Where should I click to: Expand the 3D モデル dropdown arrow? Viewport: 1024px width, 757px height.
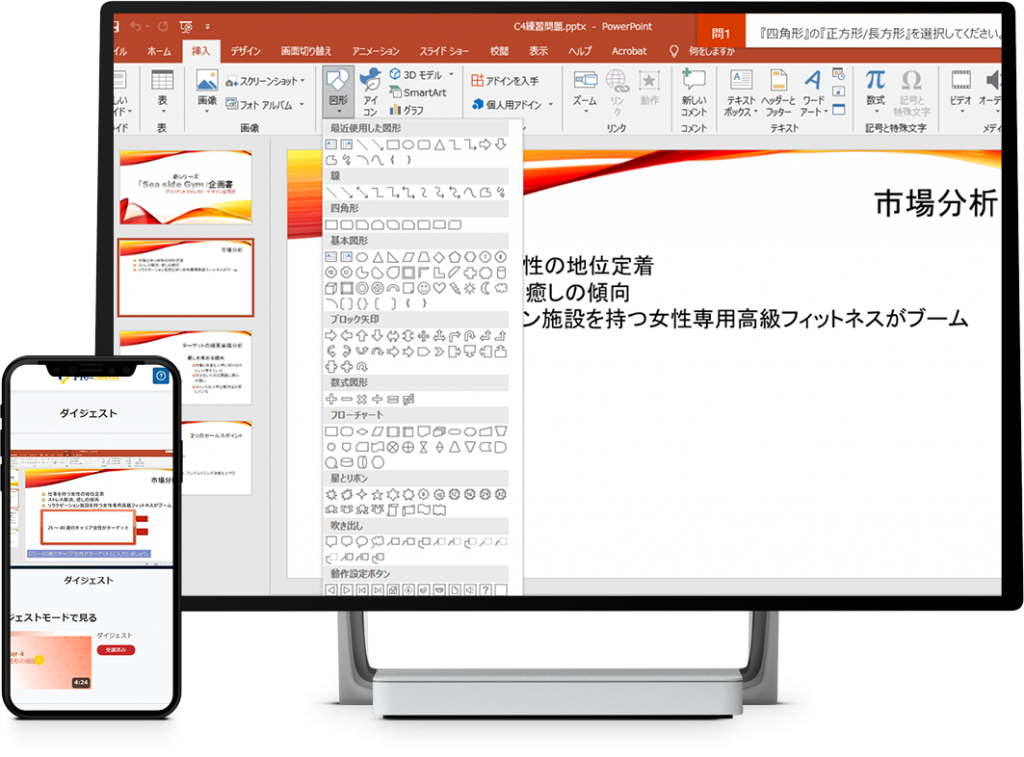click(x=451, y=74)
